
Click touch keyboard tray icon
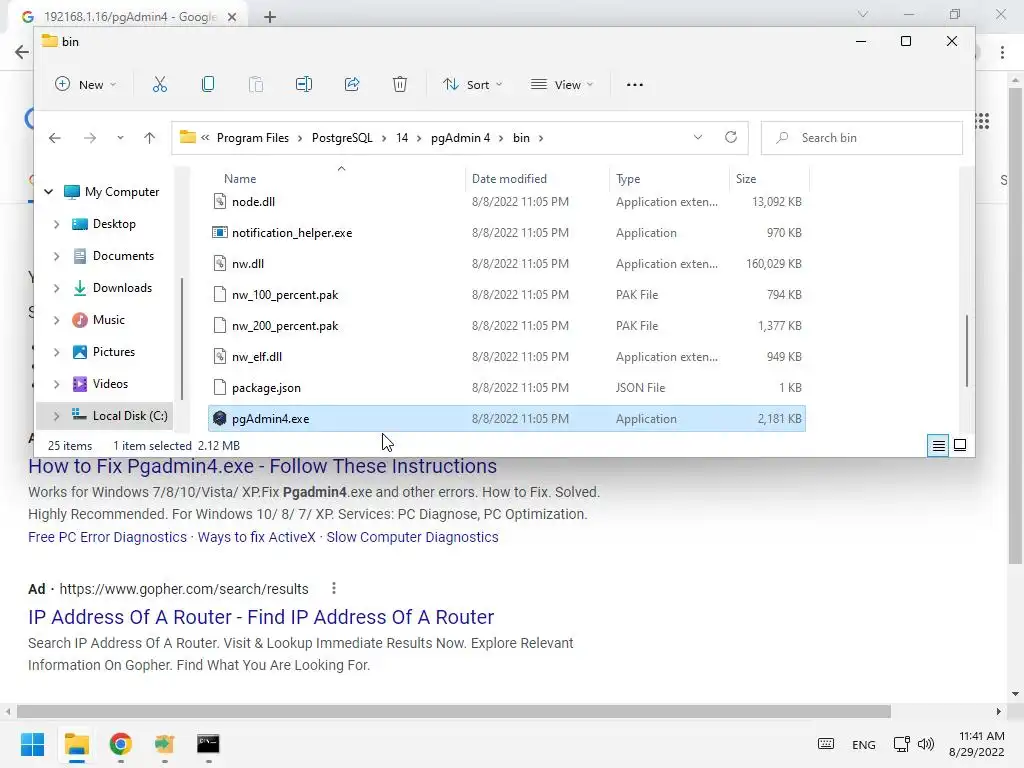click(x=825, y=744)
